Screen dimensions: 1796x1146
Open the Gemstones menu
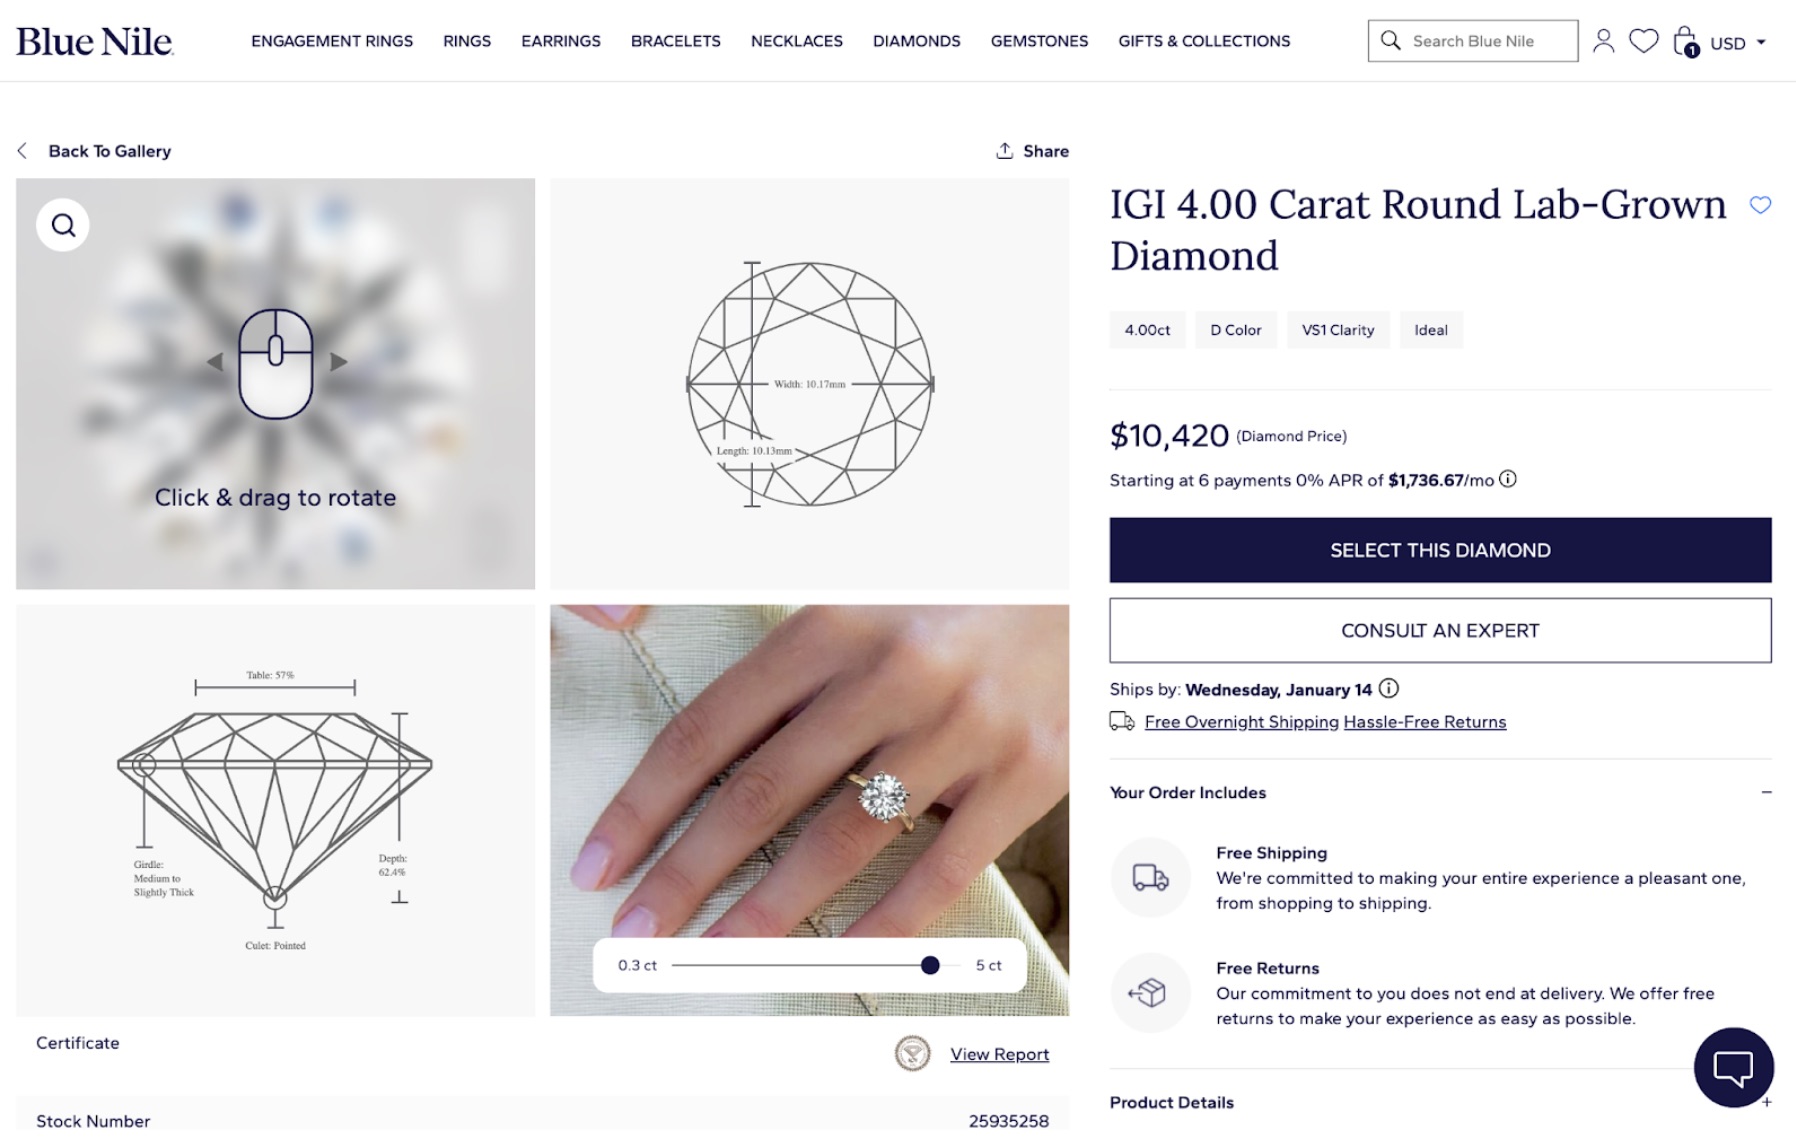1039,41
